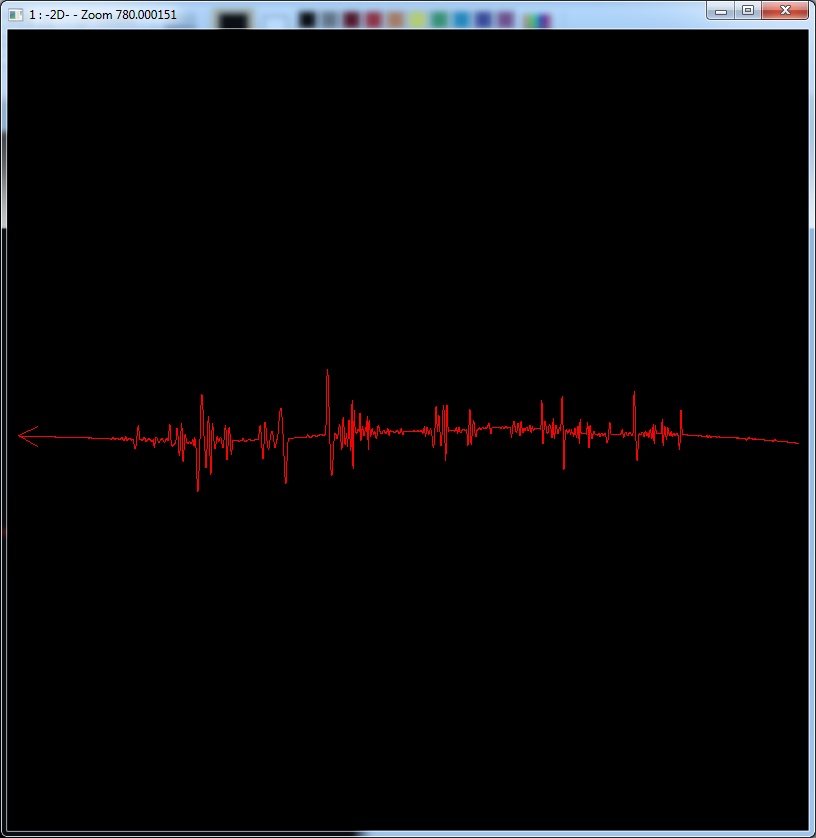This screenshot has height=838, width=816.
Task: Click the rightmost upward spike of the waveform
Action: (681, 412)
